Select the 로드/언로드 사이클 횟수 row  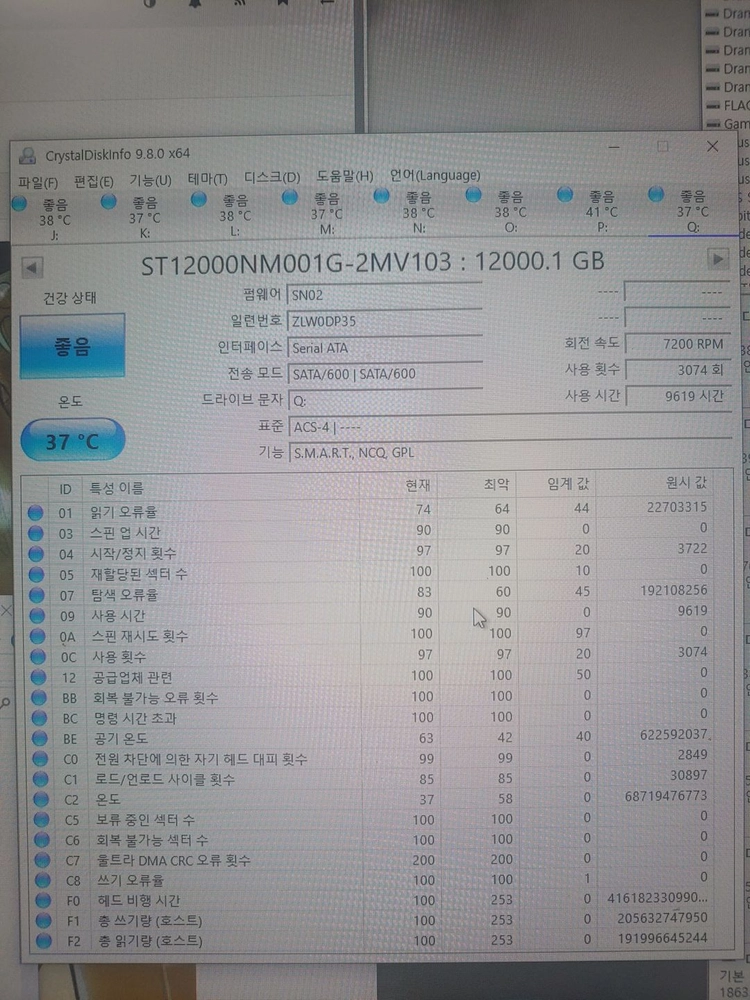pos(371,778)
